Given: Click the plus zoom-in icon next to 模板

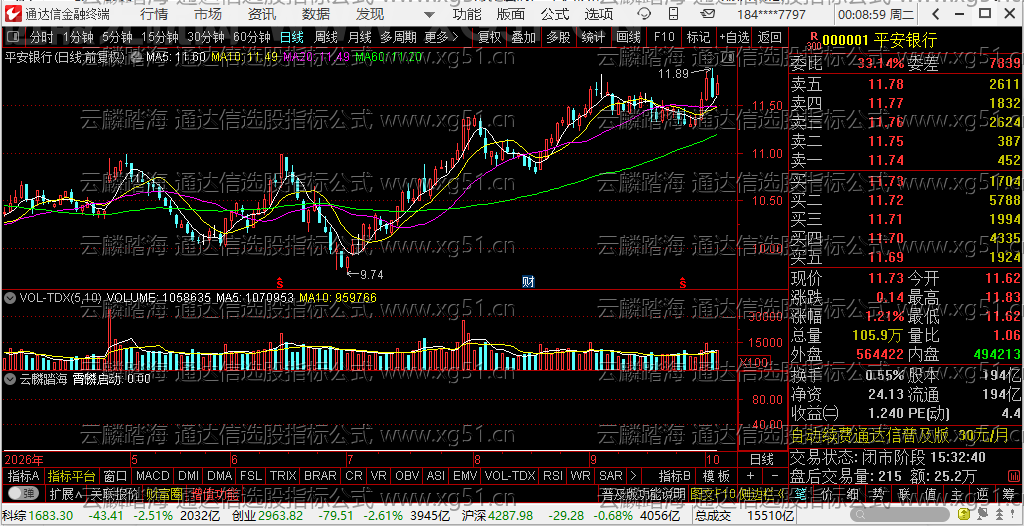Looking at the screenshot, I should click(x=750, y=475).
